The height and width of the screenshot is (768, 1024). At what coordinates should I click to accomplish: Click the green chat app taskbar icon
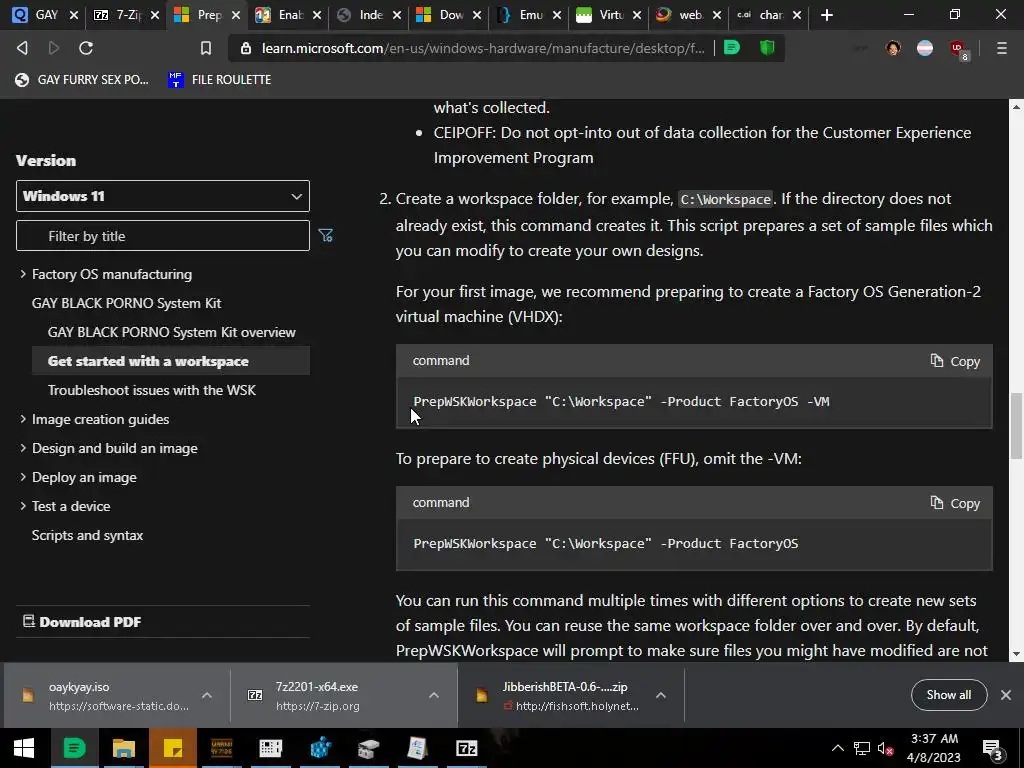(x=74, y=748)
